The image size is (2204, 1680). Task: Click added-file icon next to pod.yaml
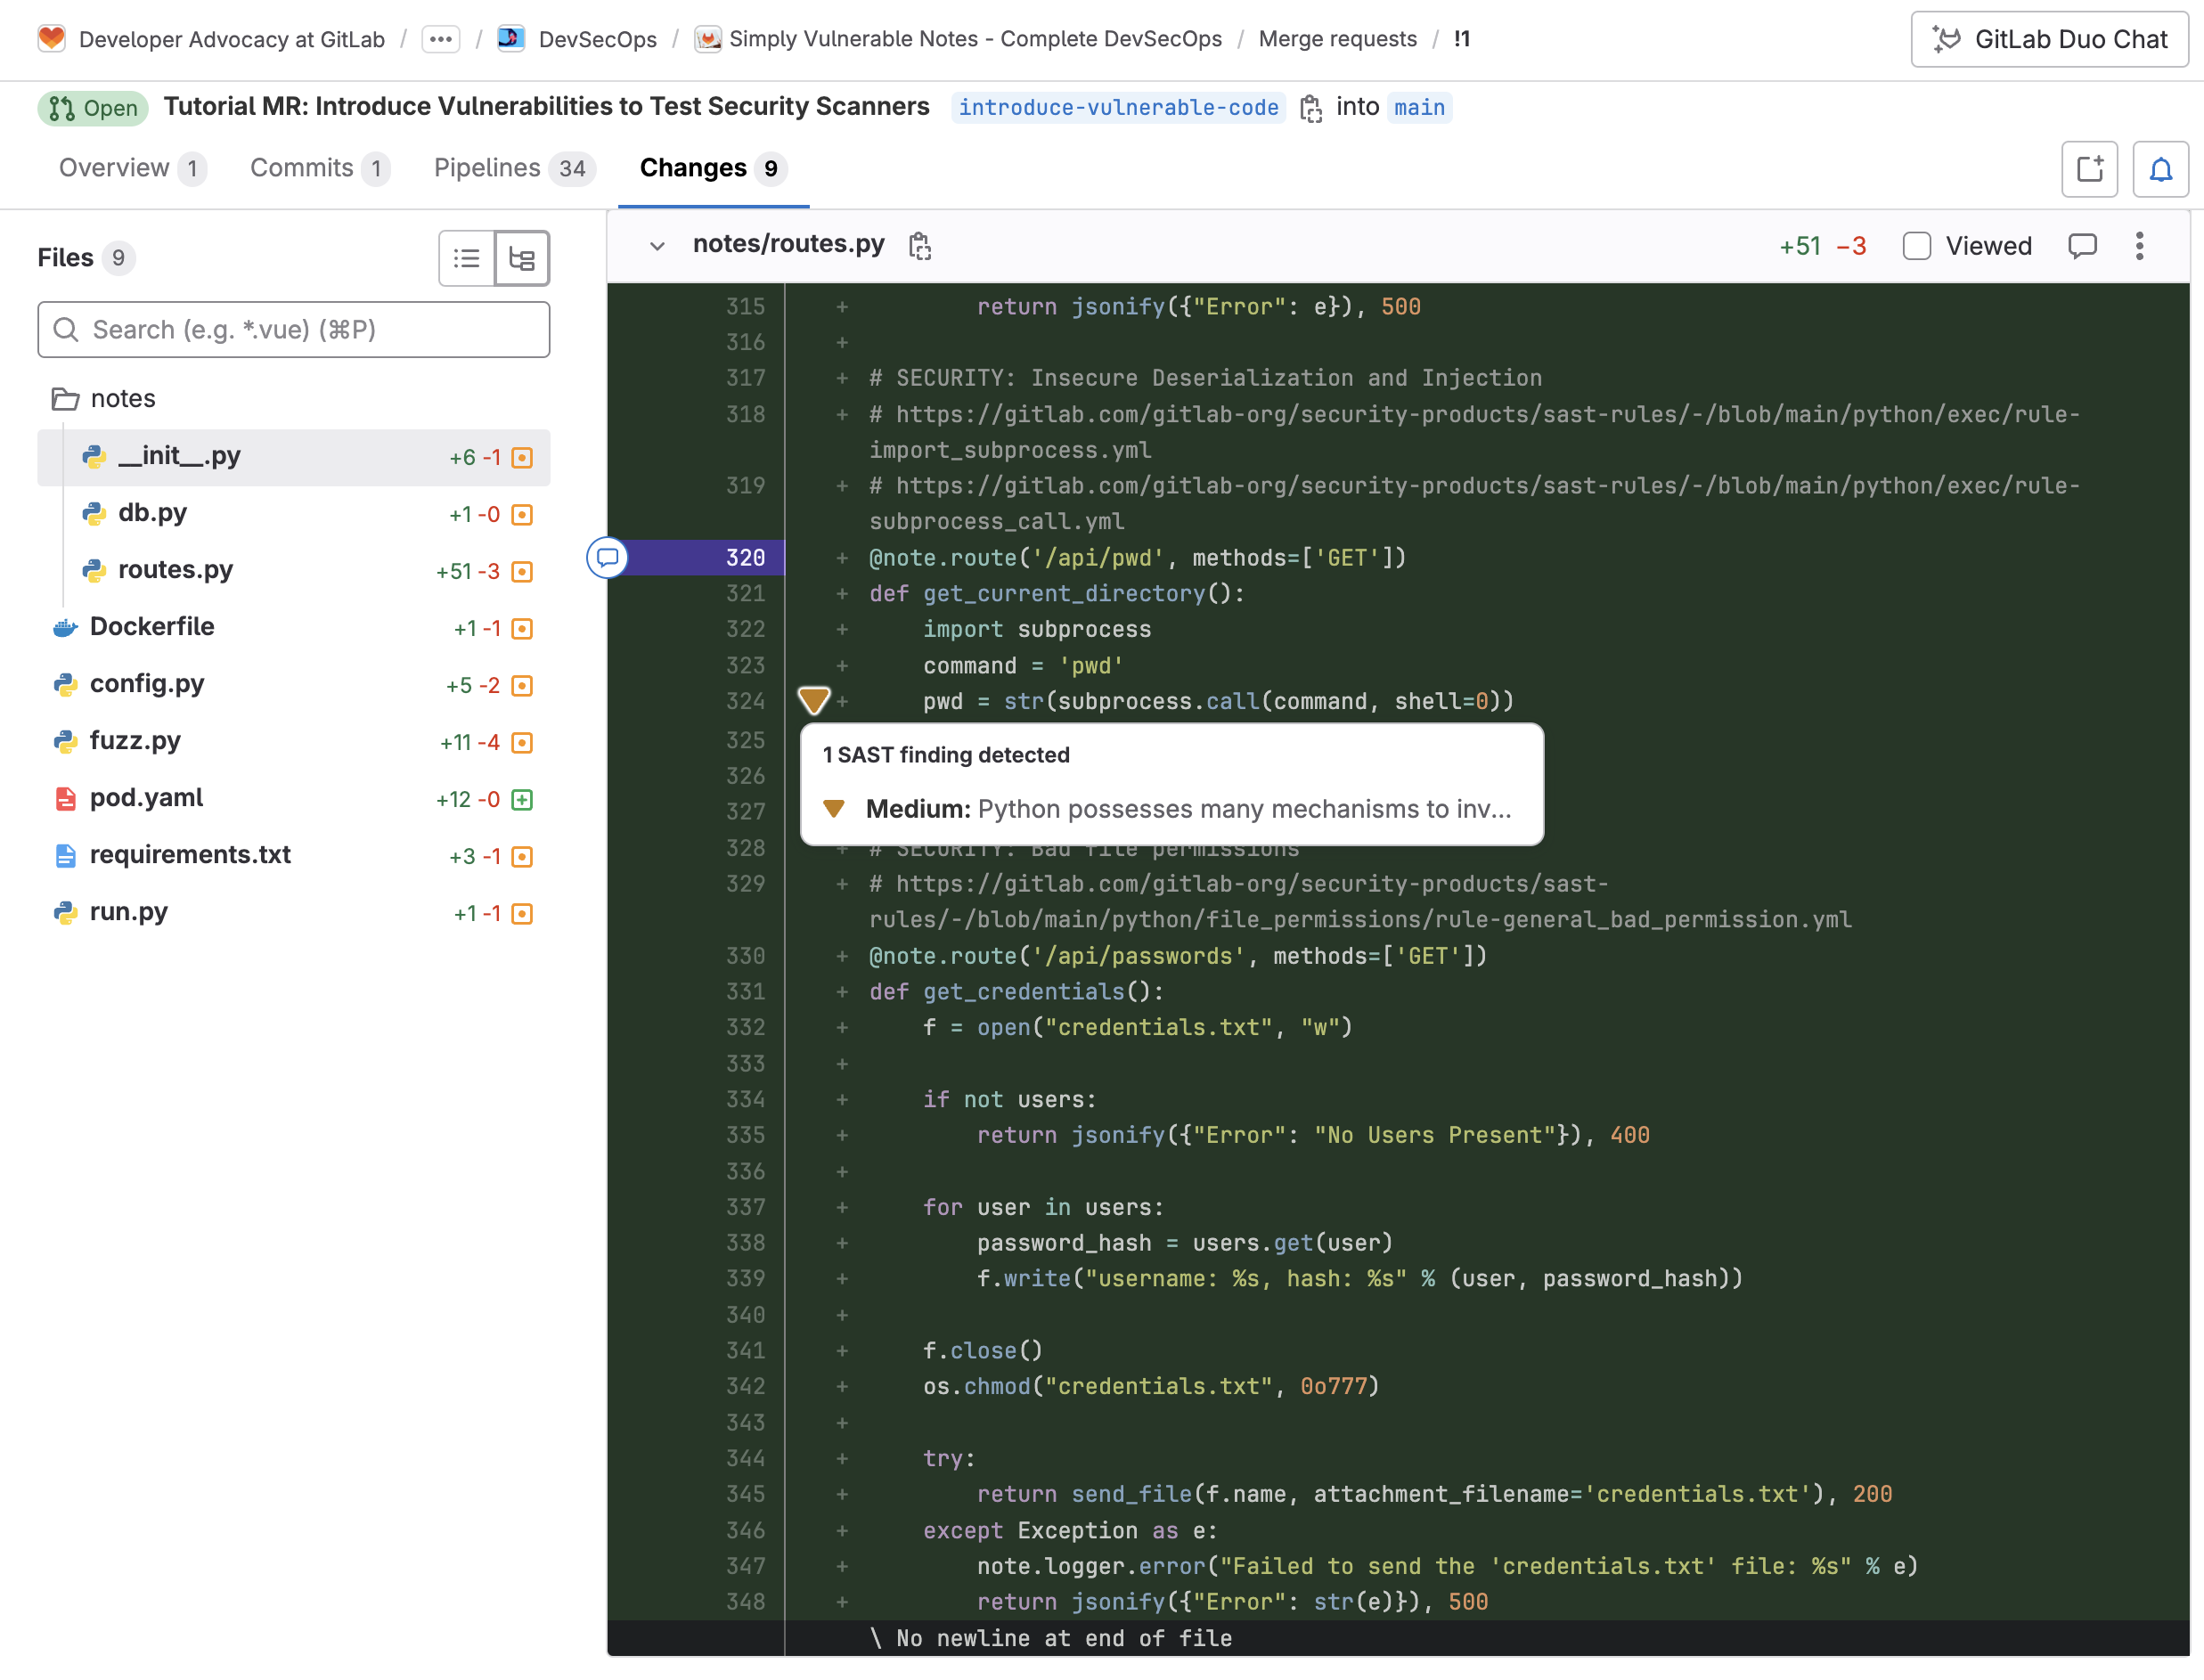[x=522, y=800]
